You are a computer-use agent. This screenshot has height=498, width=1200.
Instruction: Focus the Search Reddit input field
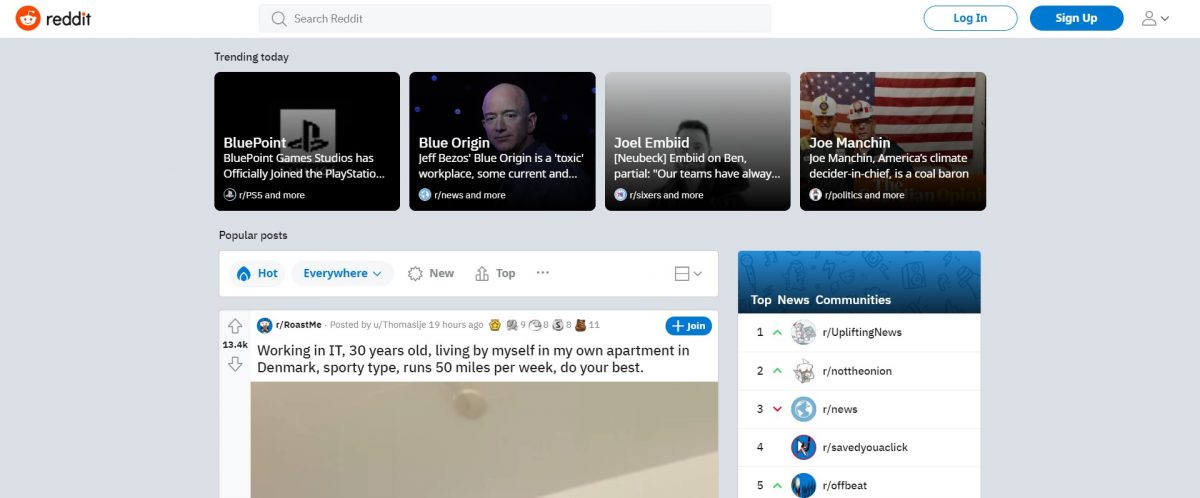click(515, 18)
